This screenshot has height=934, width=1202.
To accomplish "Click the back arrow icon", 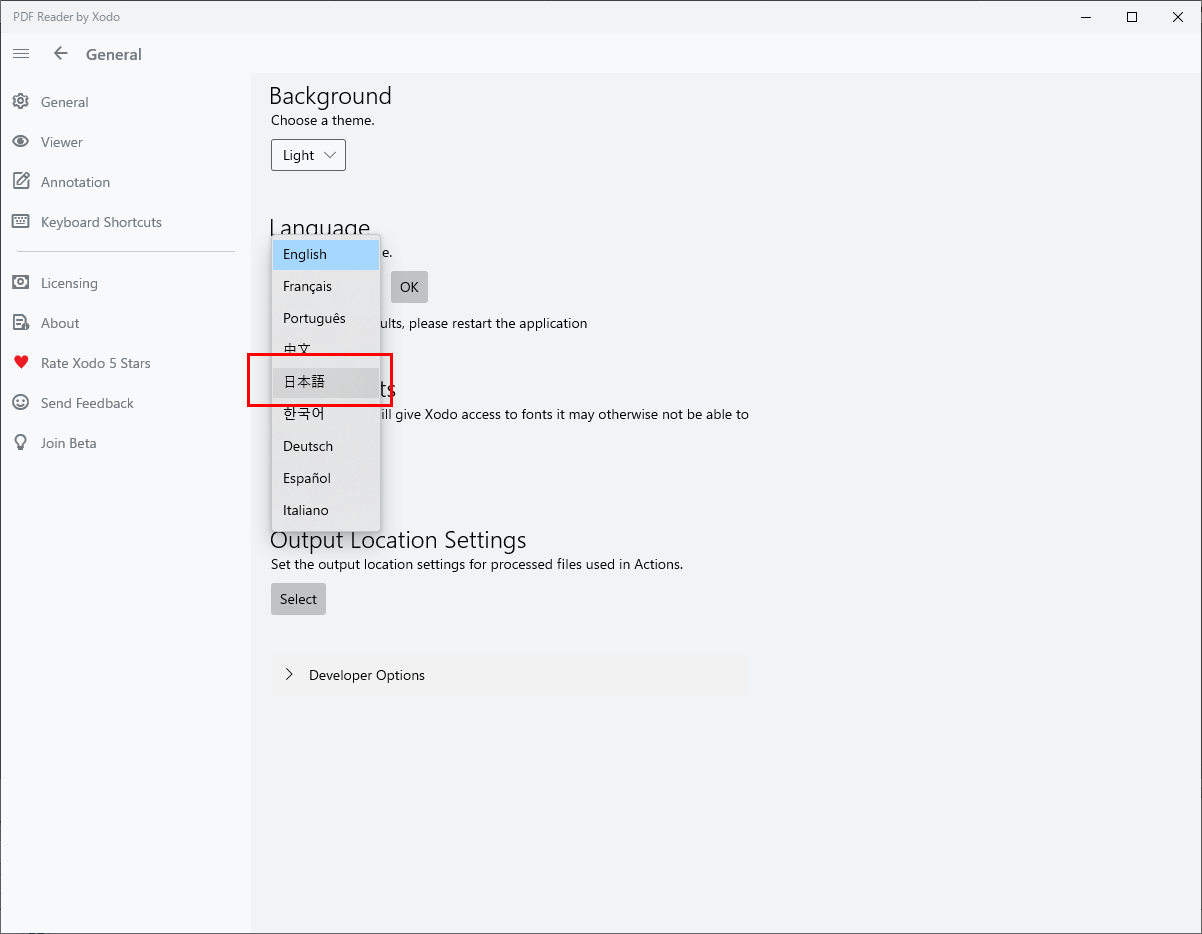I will 61,54.
